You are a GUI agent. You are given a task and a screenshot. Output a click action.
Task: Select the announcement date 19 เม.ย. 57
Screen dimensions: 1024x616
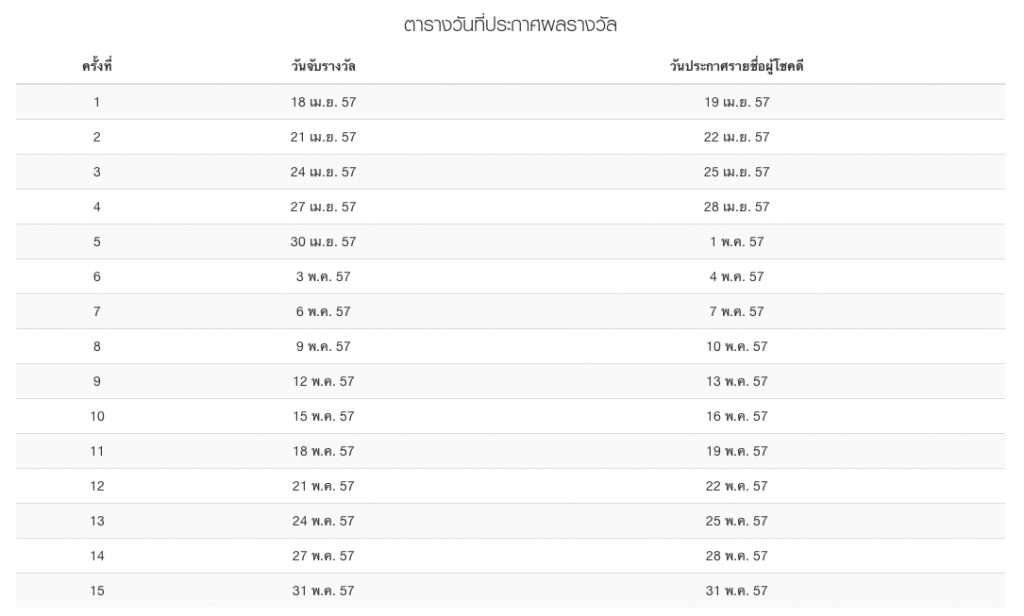coord(737,102)
